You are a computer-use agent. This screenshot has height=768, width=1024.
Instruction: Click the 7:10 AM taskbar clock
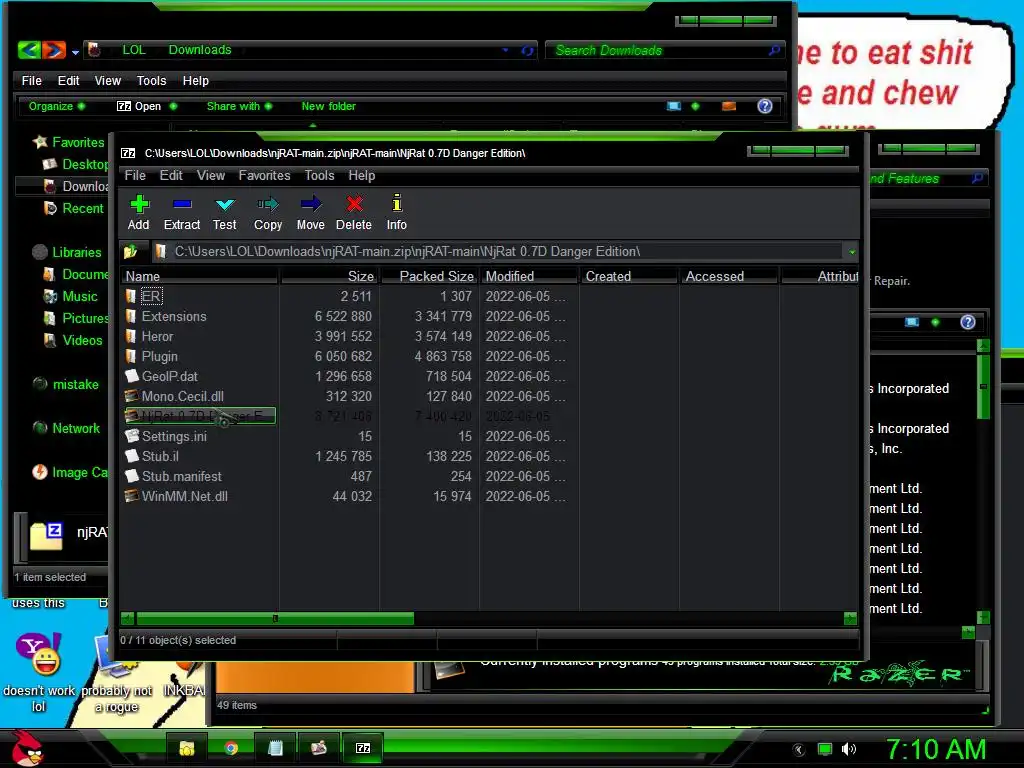pyautogui.click(x=935, y=749)
